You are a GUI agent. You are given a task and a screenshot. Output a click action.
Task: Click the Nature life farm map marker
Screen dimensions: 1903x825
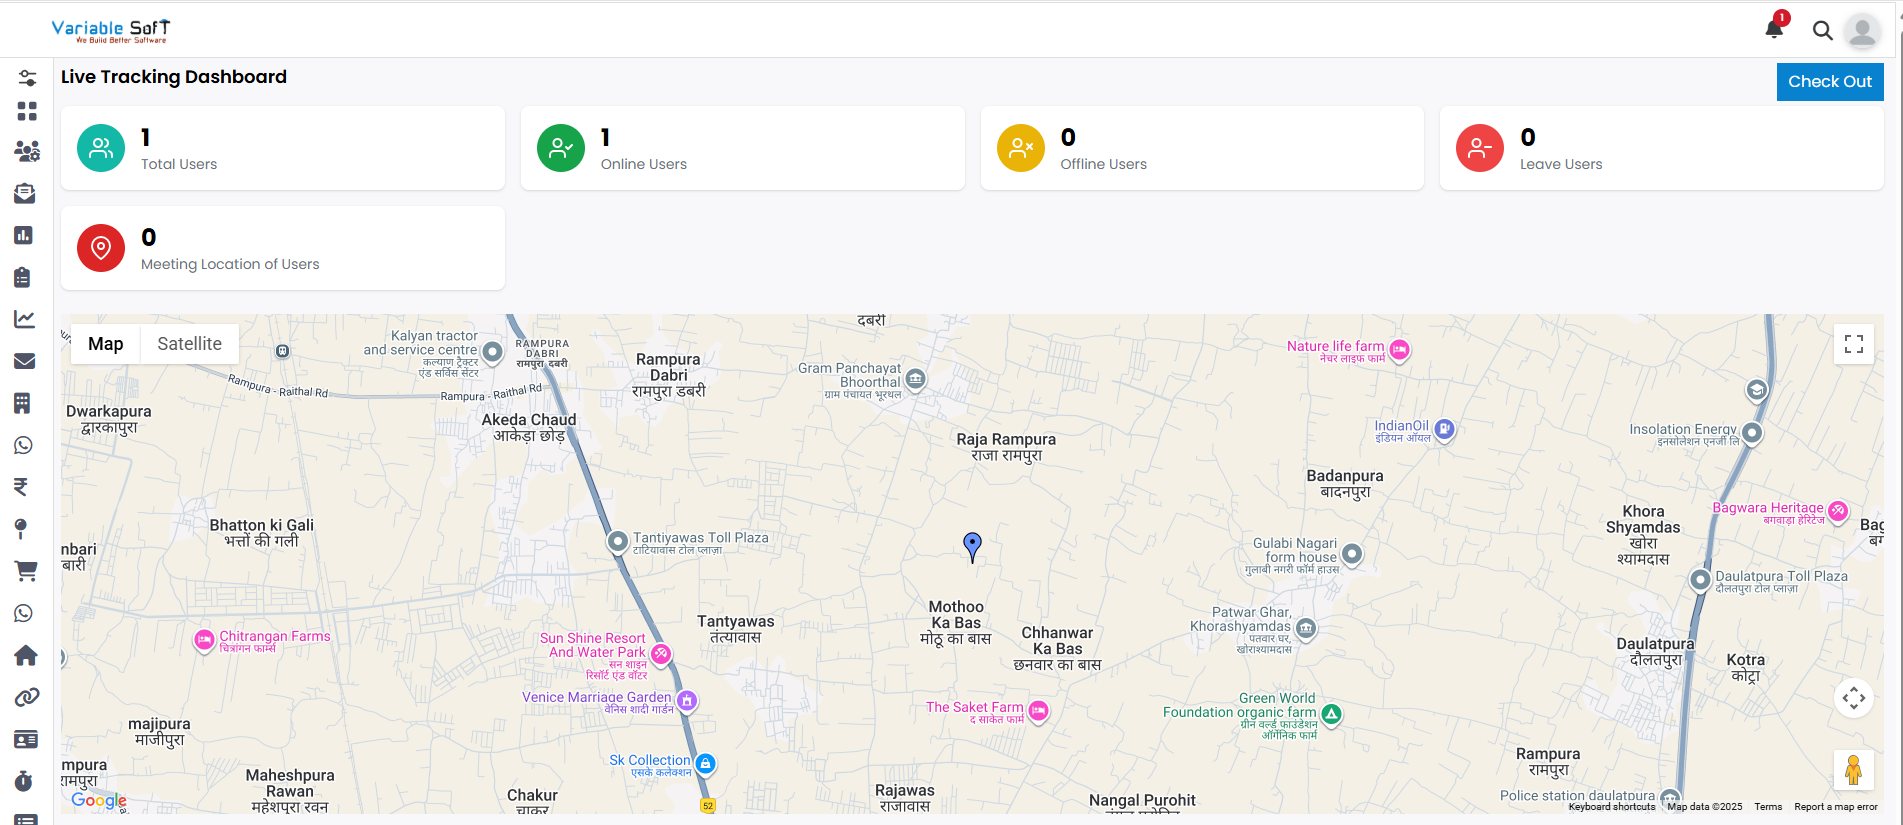click(x=1400, y=351)
